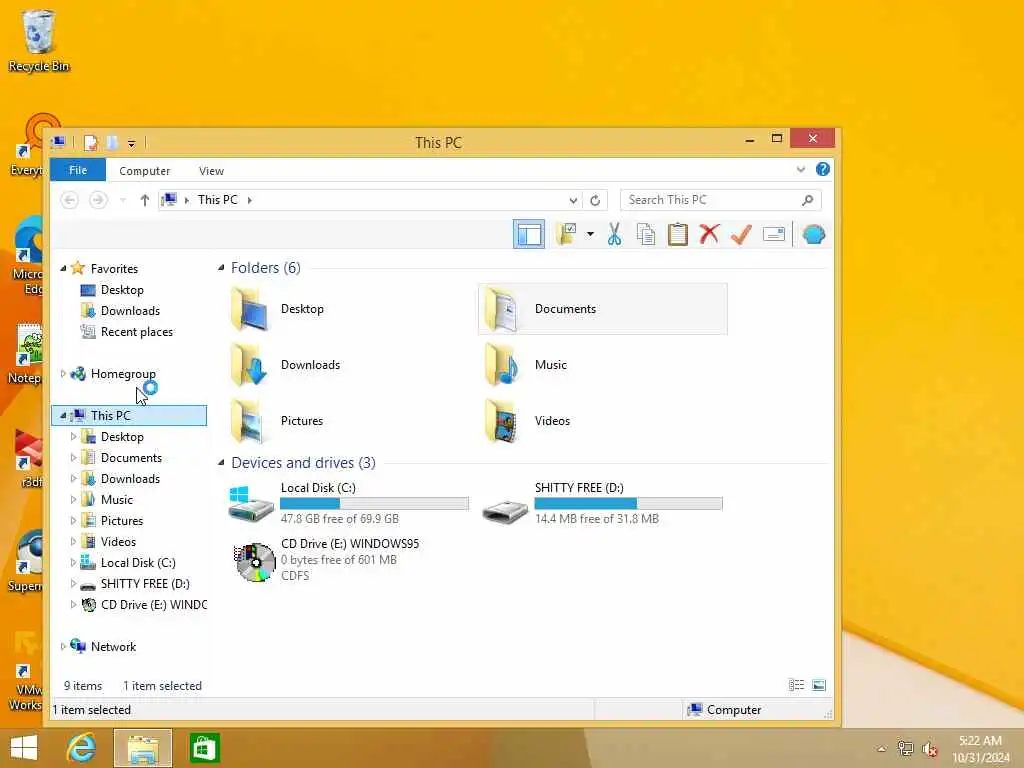The image size is (1024, 768).
Task: Click the red X Delete icon
Action: click(x=709, y=234)
